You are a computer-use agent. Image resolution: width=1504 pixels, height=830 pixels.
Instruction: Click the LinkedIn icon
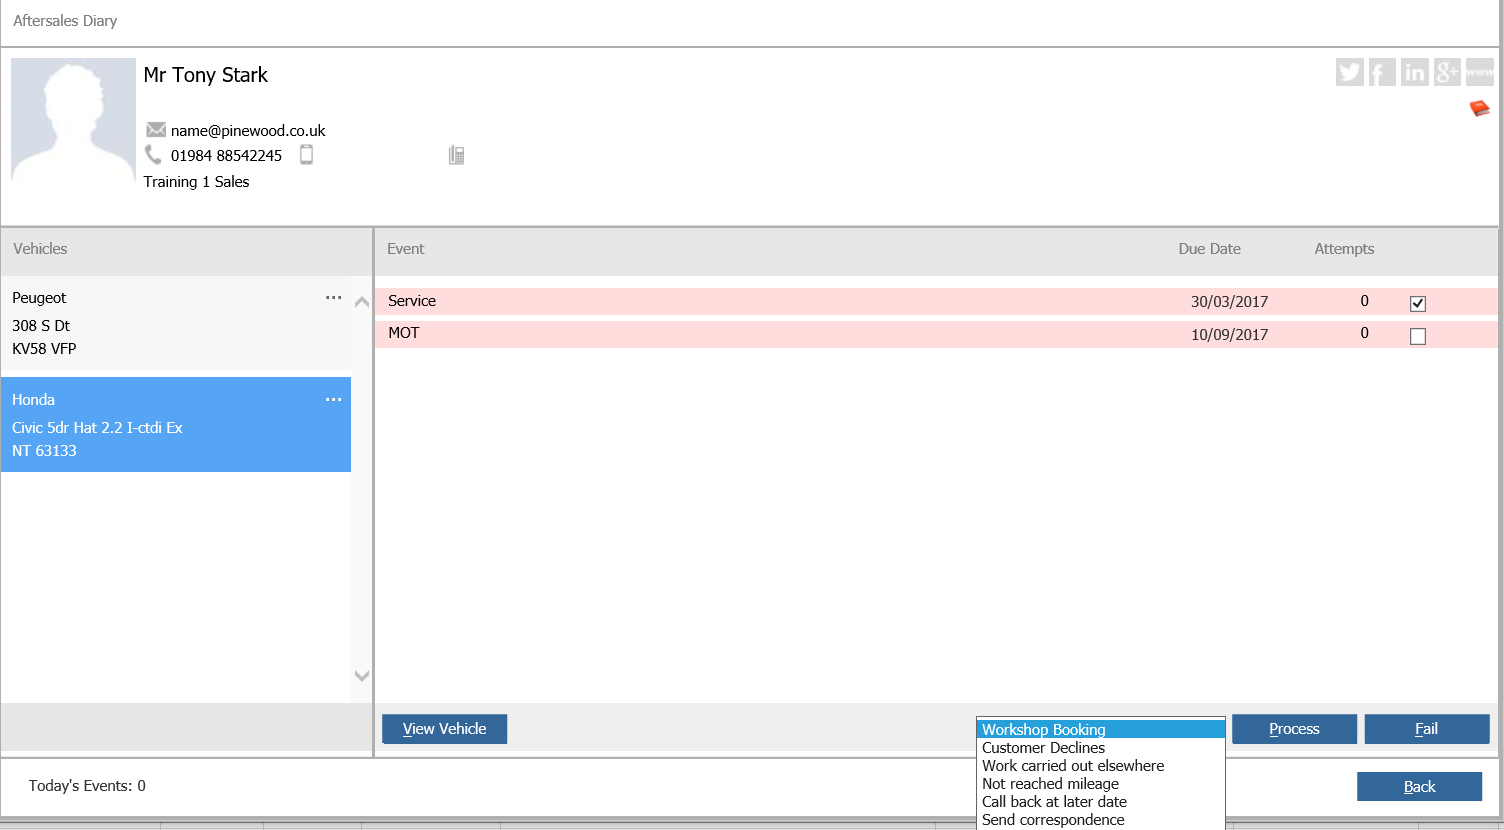[1414, 72]
